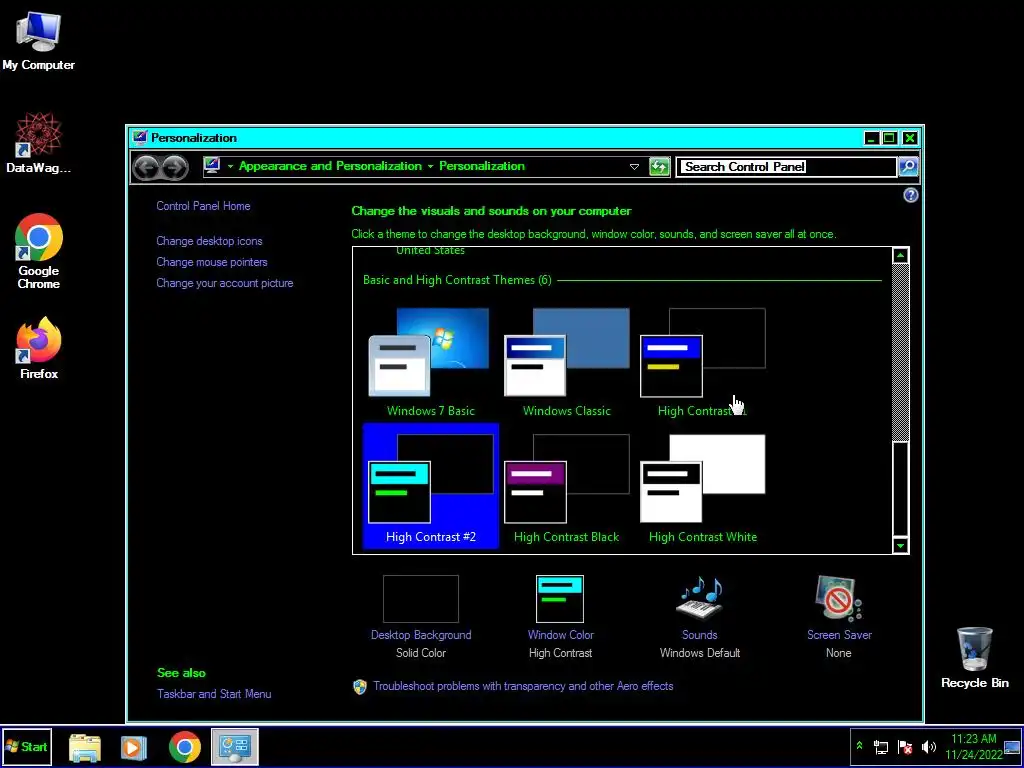Viewport: 1024px width, 768px height.
Task: Open the address bar history dropdown
Action: point(634,167)
